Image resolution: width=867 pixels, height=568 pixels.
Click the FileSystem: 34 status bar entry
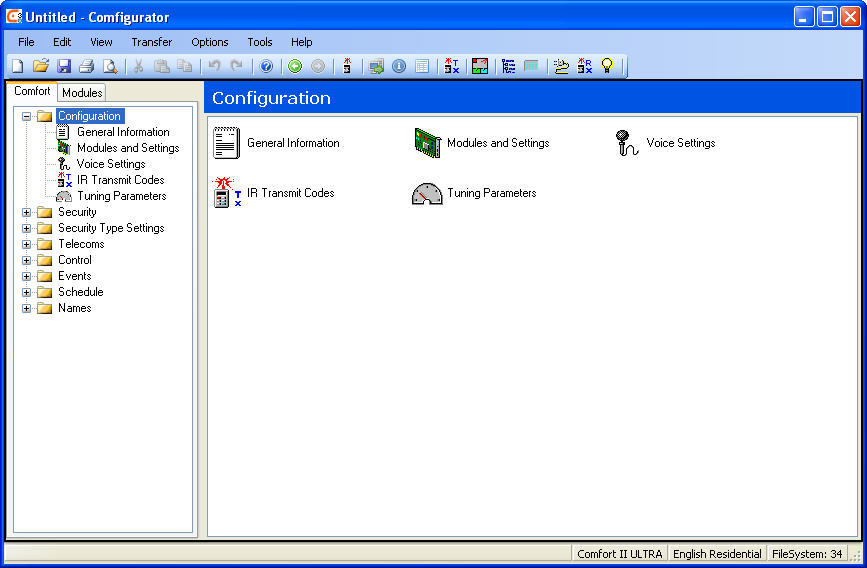[807, 554]
